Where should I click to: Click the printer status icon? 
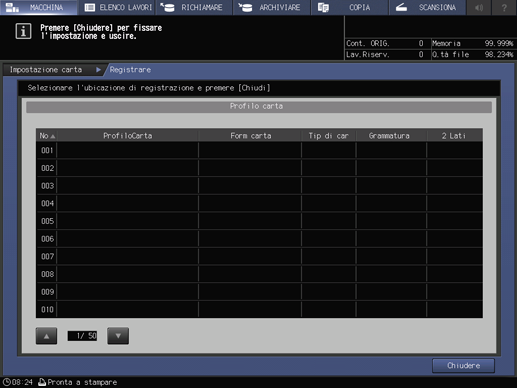click(42, 382)
